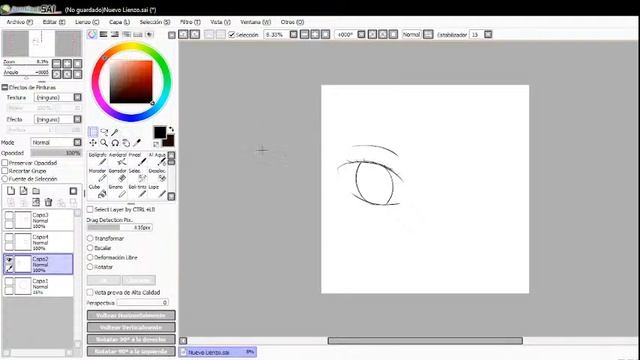The image size is (640, 360).
Task: Select the hand pan tool
Action: 126,142
